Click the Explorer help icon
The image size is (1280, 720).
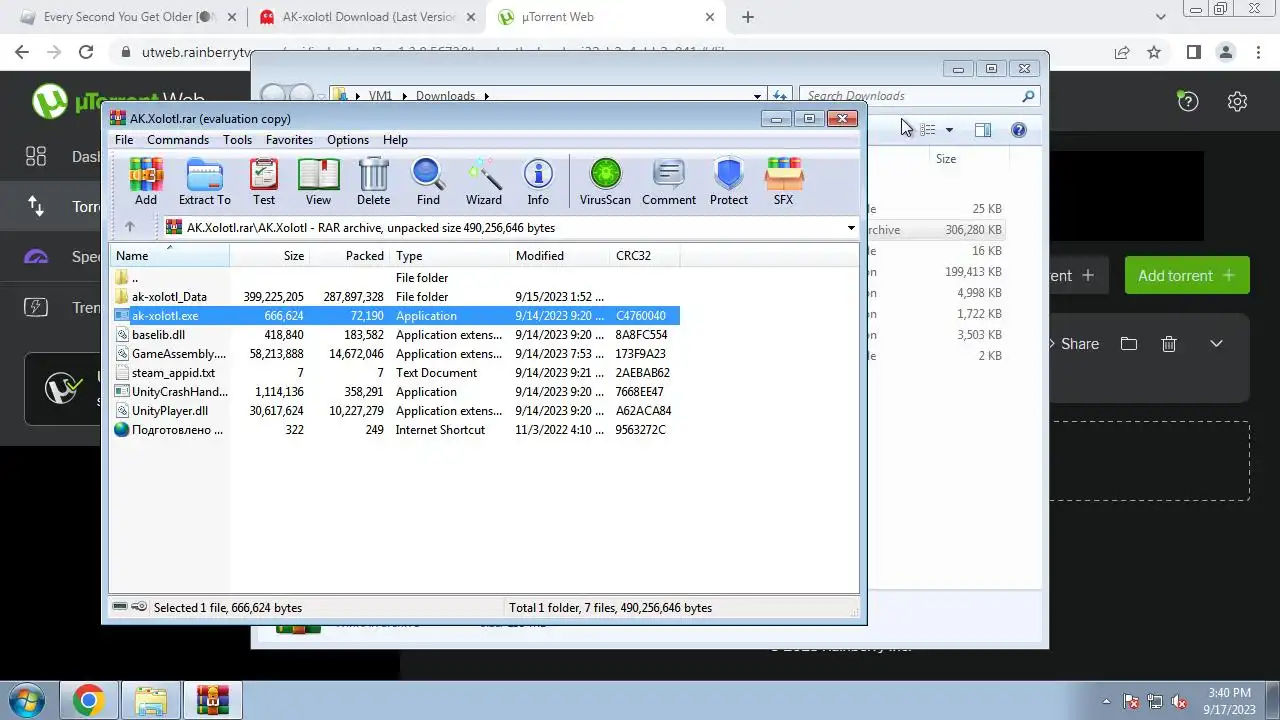1018,130
